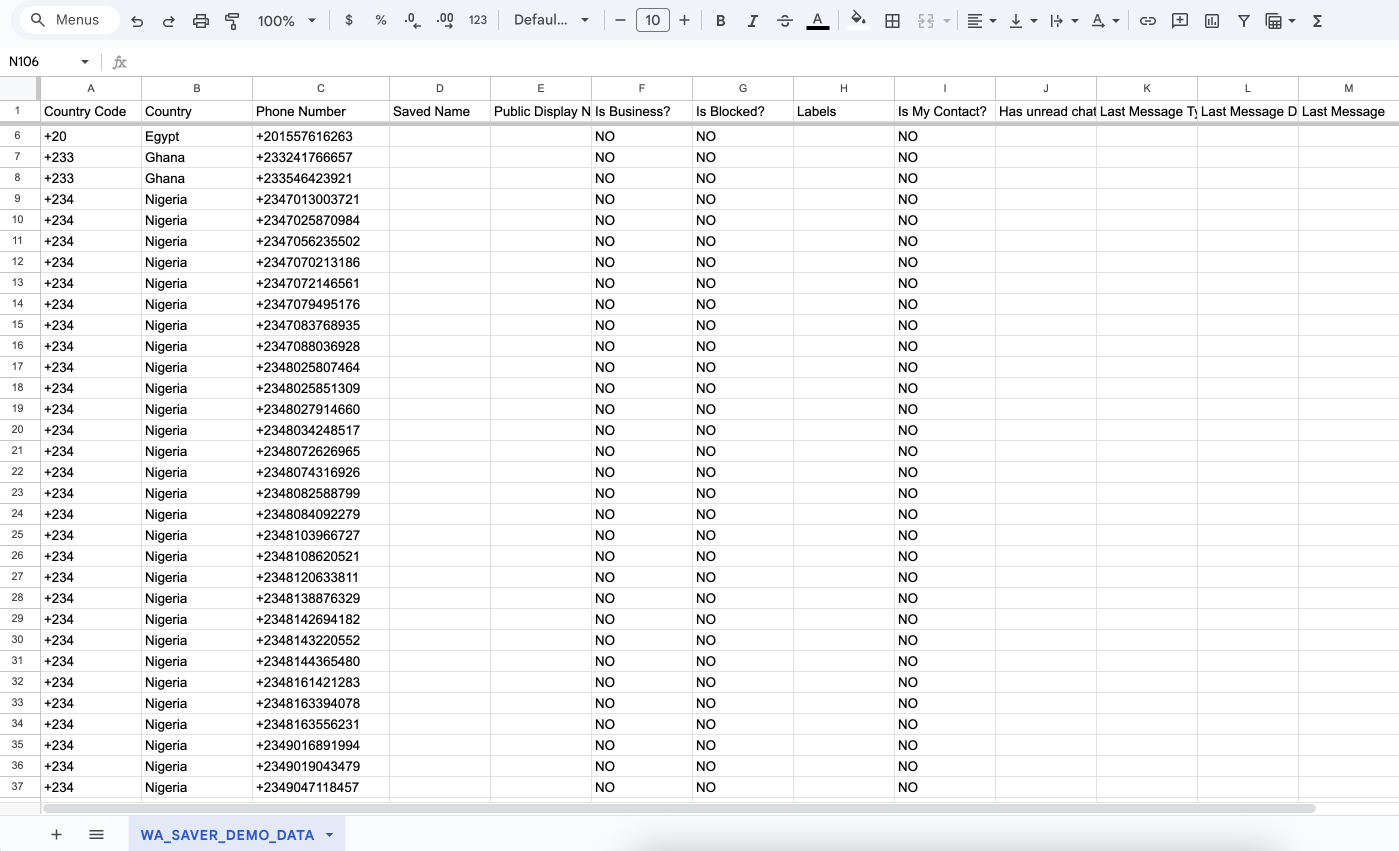Format selection as currency

click(x=348, y=20)
